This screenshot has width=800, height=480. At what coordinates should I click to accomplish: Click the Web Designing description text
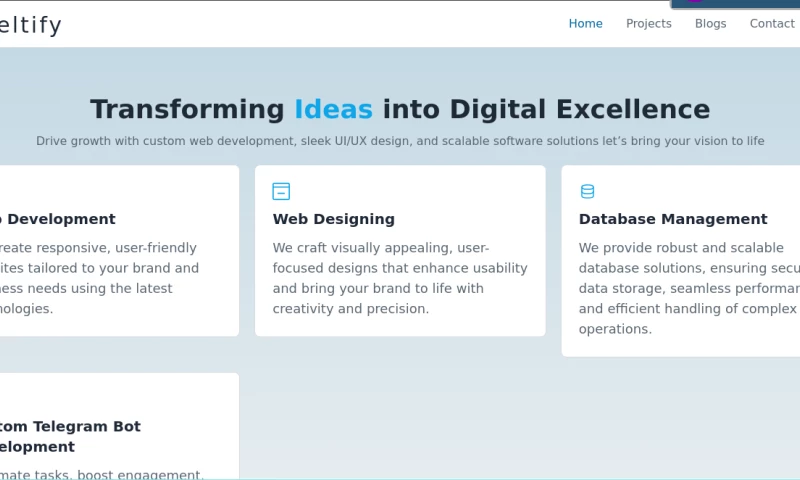(400, 278)
